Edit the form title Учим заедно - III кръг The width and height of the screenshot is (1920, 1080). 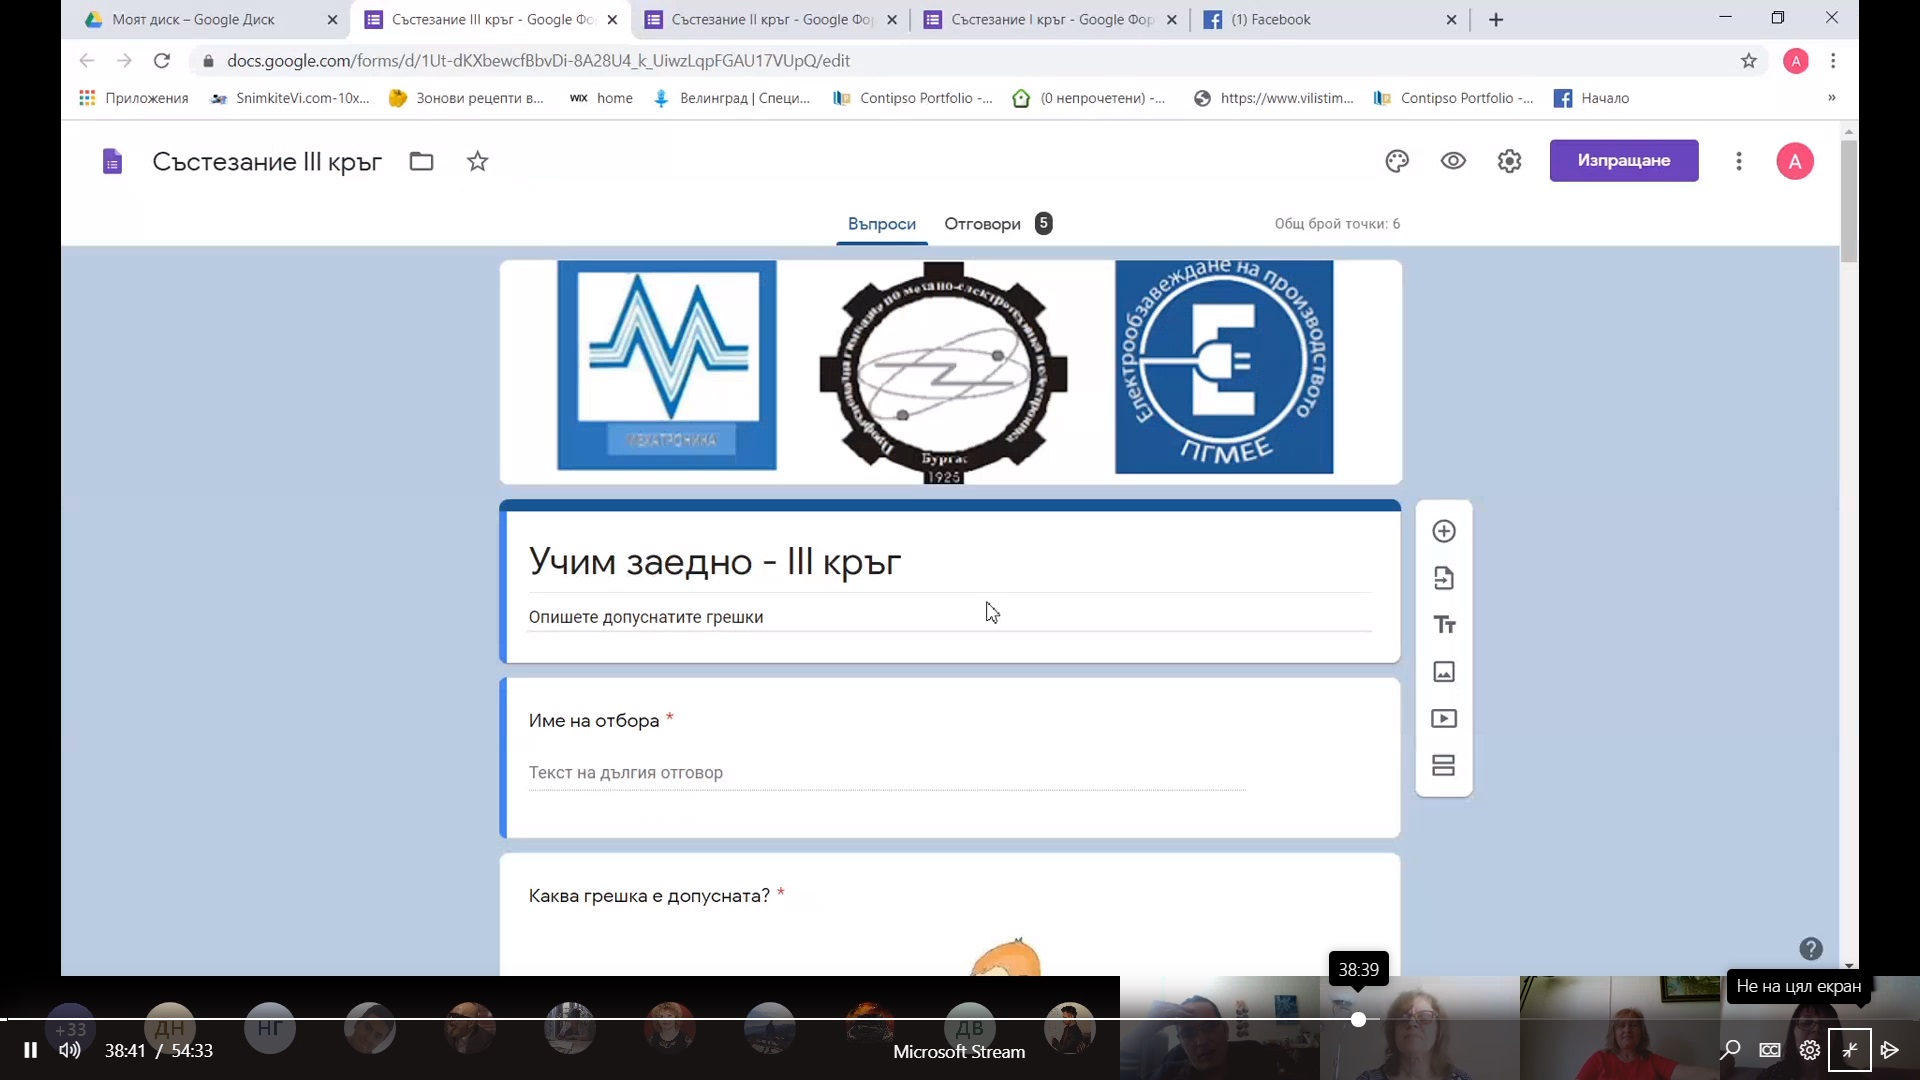click(x=714, y=562)
